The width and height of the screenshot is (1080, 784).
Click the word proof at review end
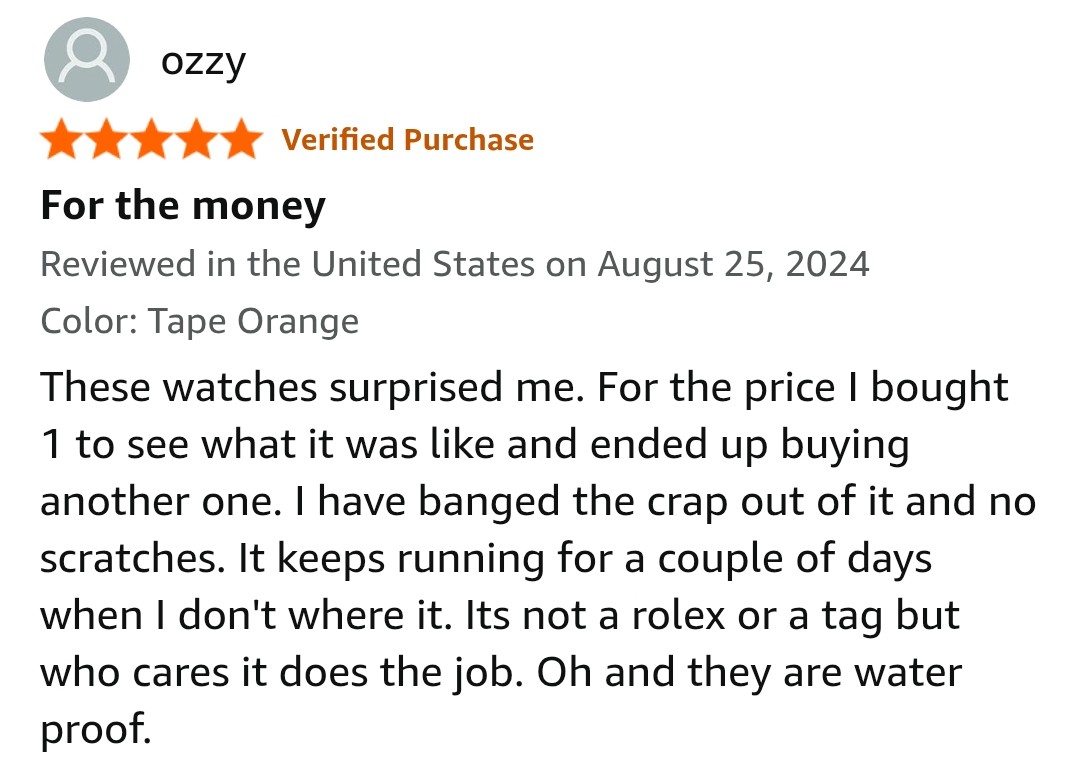(95, 730)
